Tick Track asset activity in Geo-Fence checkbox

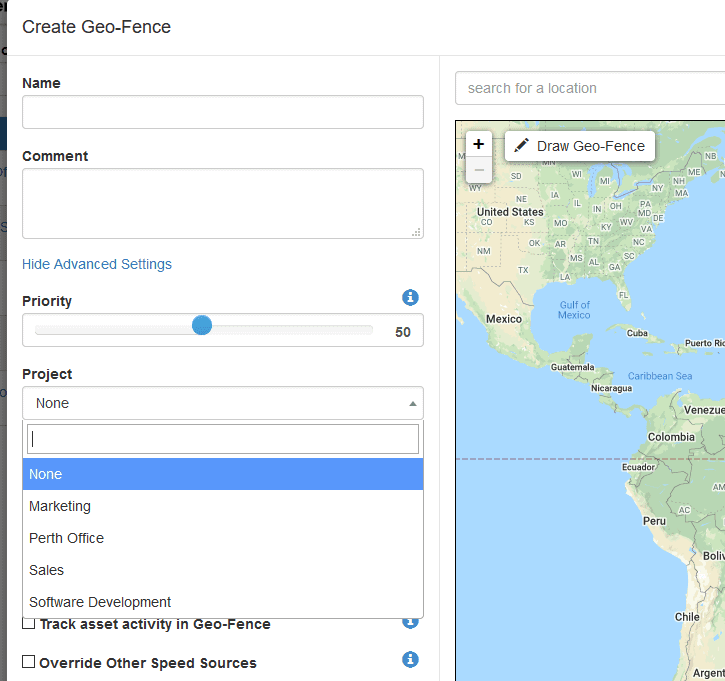[29, 623]
